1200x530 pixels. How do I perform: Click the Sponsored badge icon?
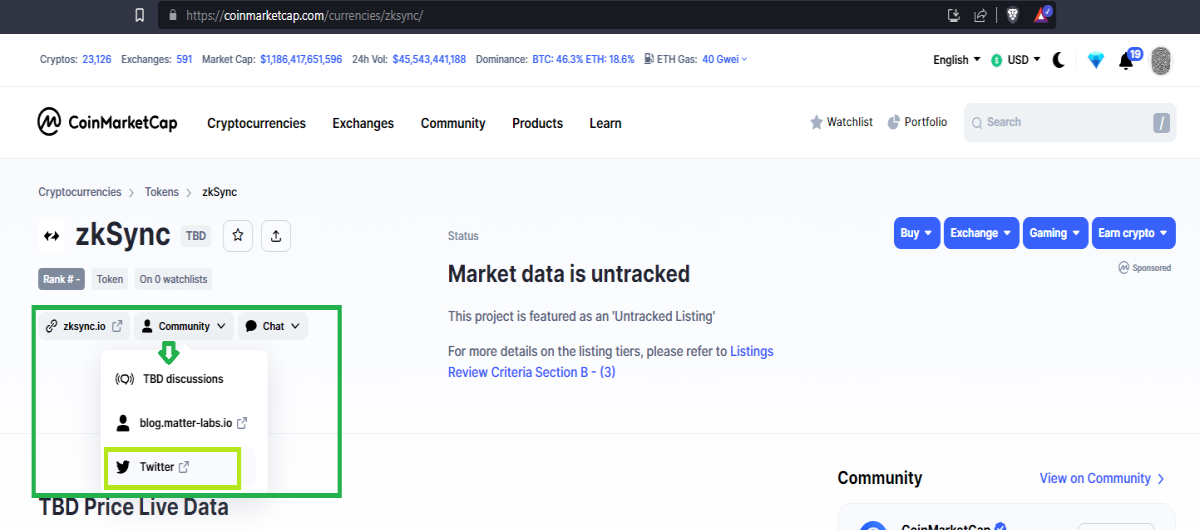coord(1124,268)
